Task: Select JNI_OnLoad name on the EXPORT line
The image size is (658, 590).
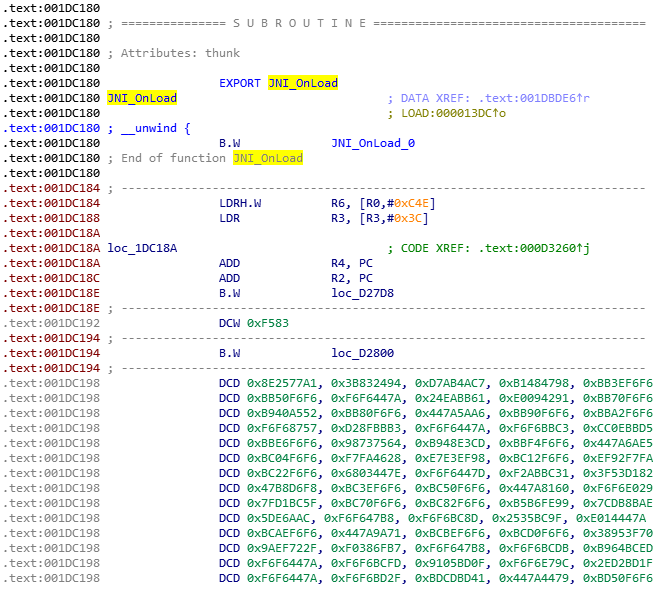Action: click(x=303, y=83)
